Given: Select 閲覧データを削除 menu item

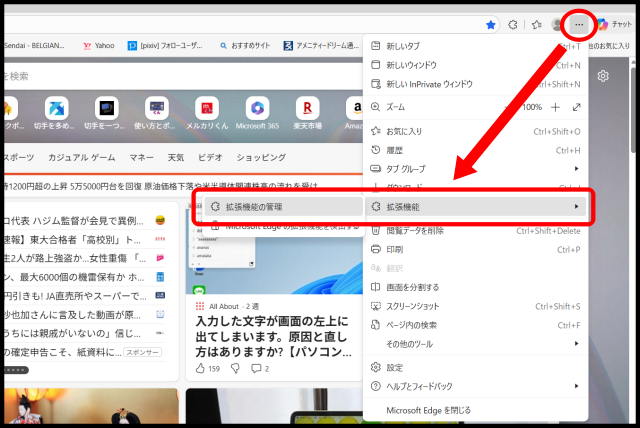Looking at the screenshot, I should click(x=476, y=231).
